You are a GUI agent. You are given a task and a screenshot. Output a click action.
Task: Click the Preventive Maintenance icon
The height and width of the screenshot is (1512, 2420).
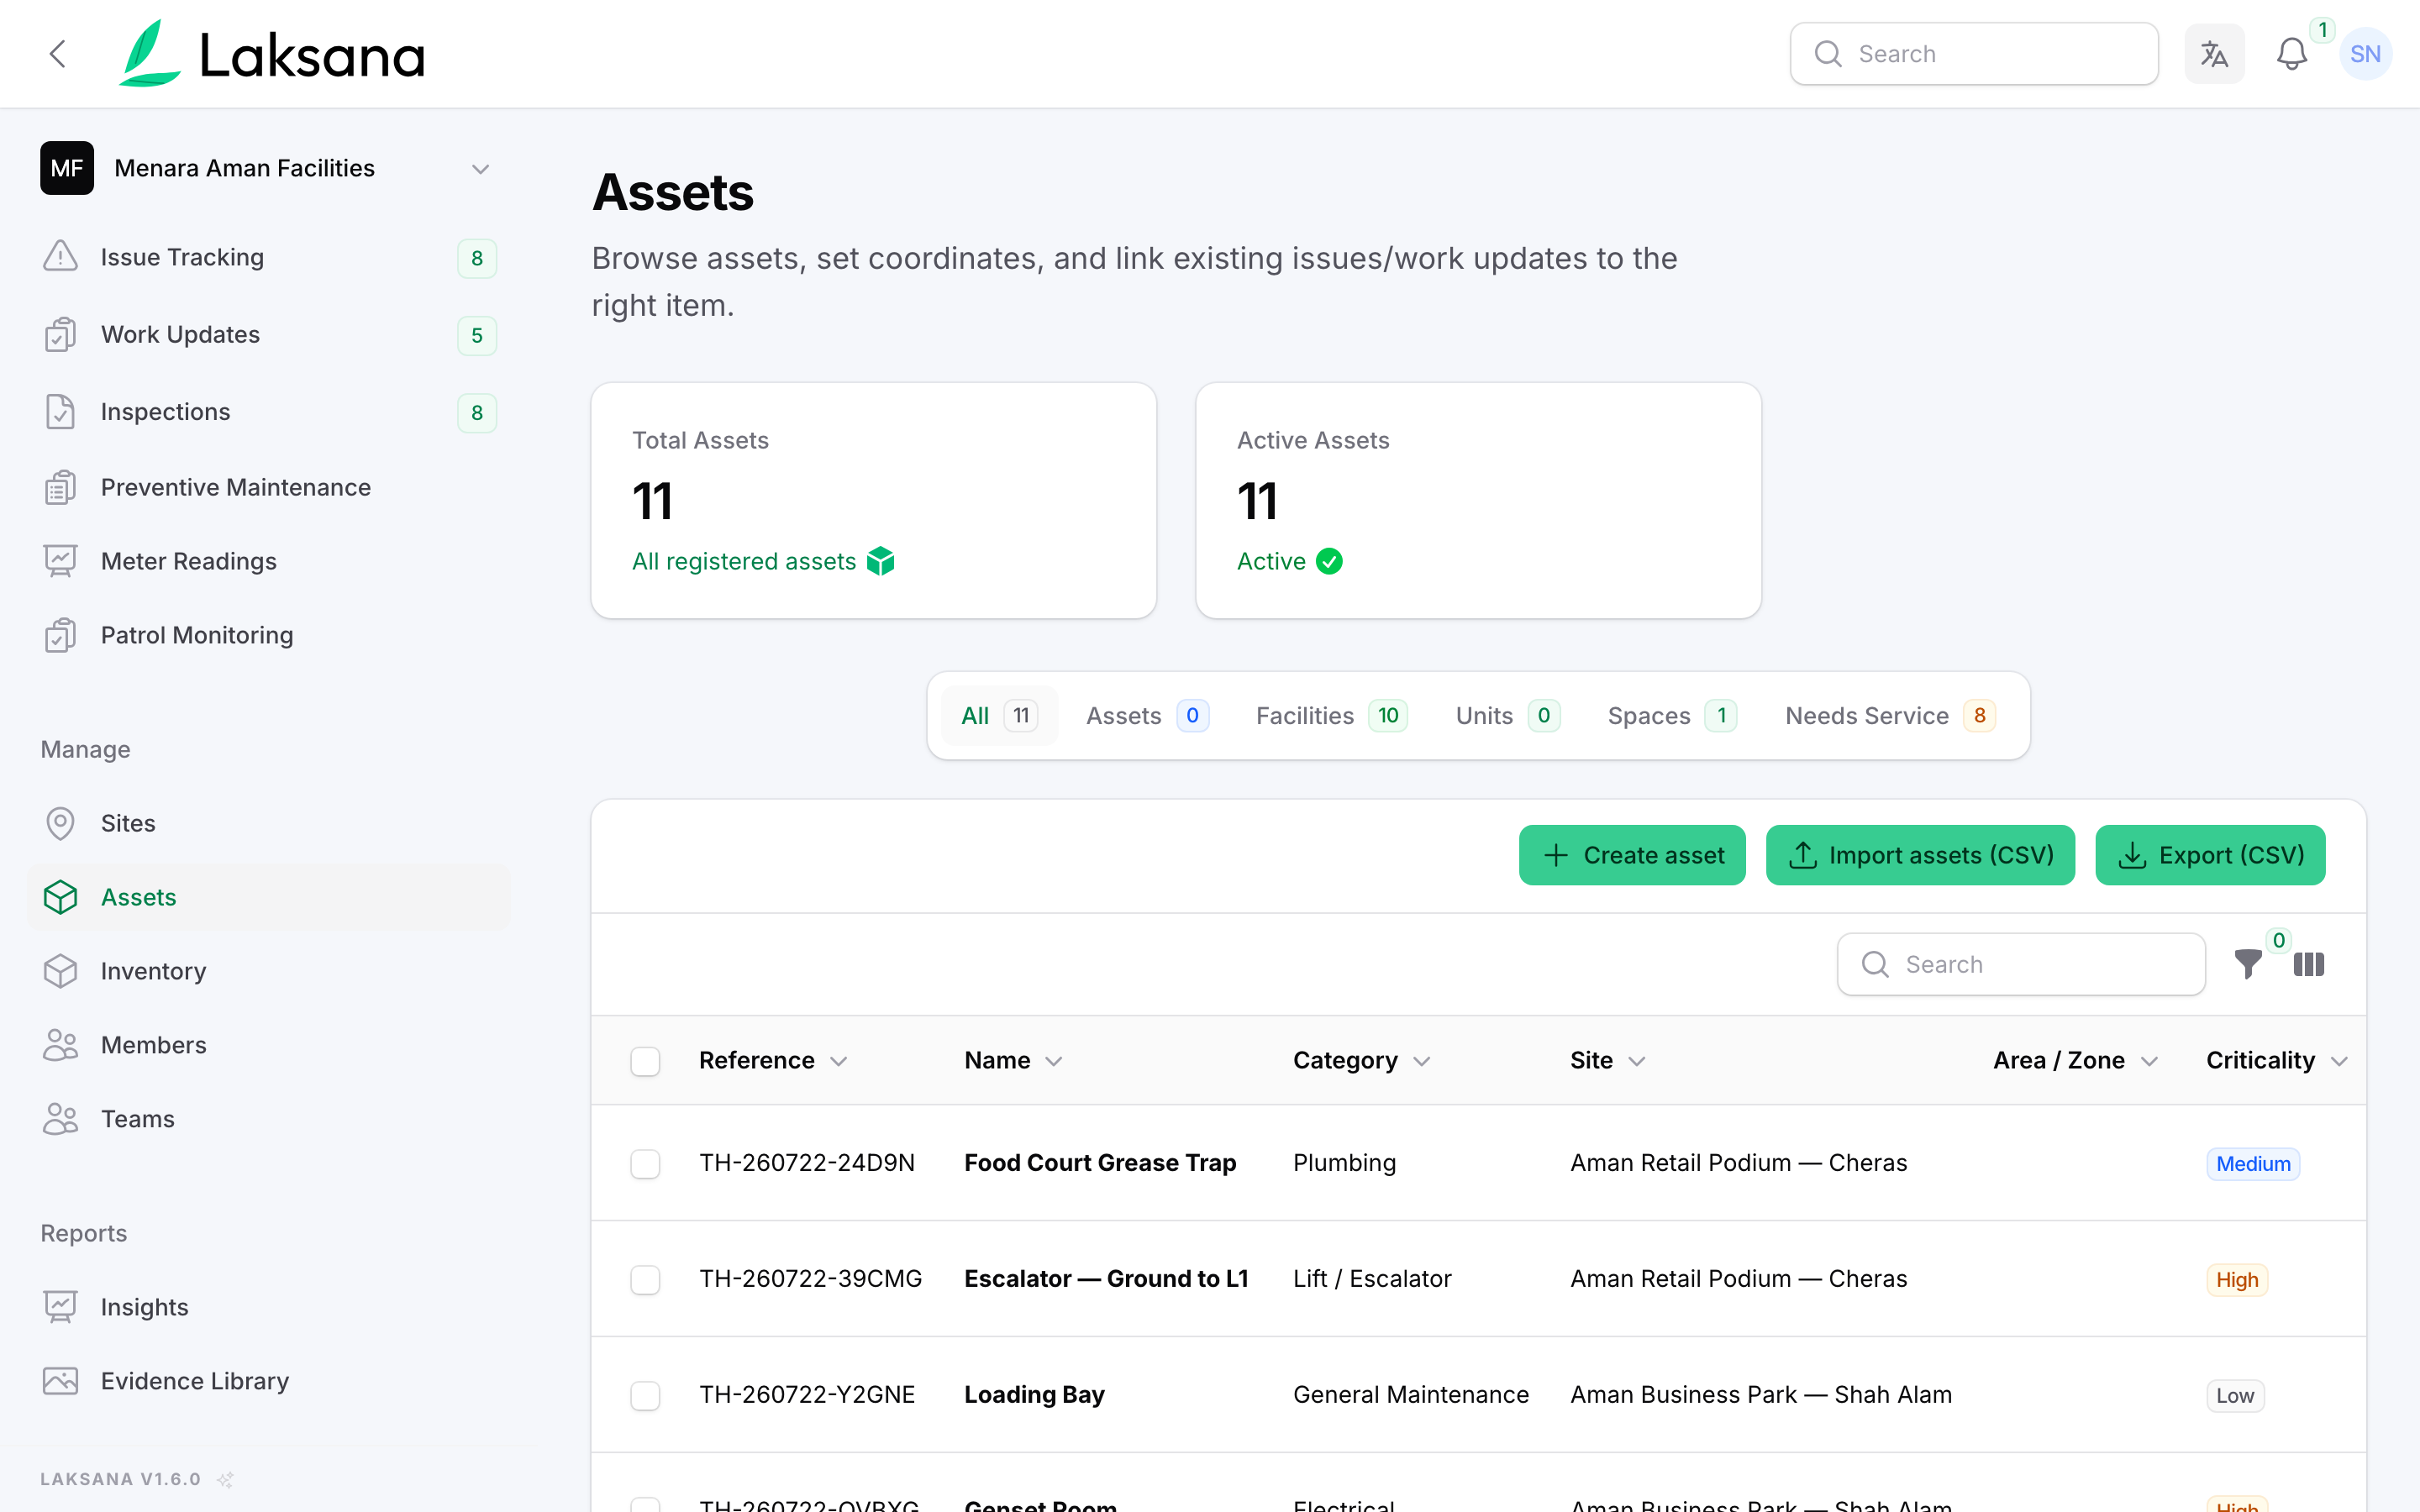pos(60,487)
